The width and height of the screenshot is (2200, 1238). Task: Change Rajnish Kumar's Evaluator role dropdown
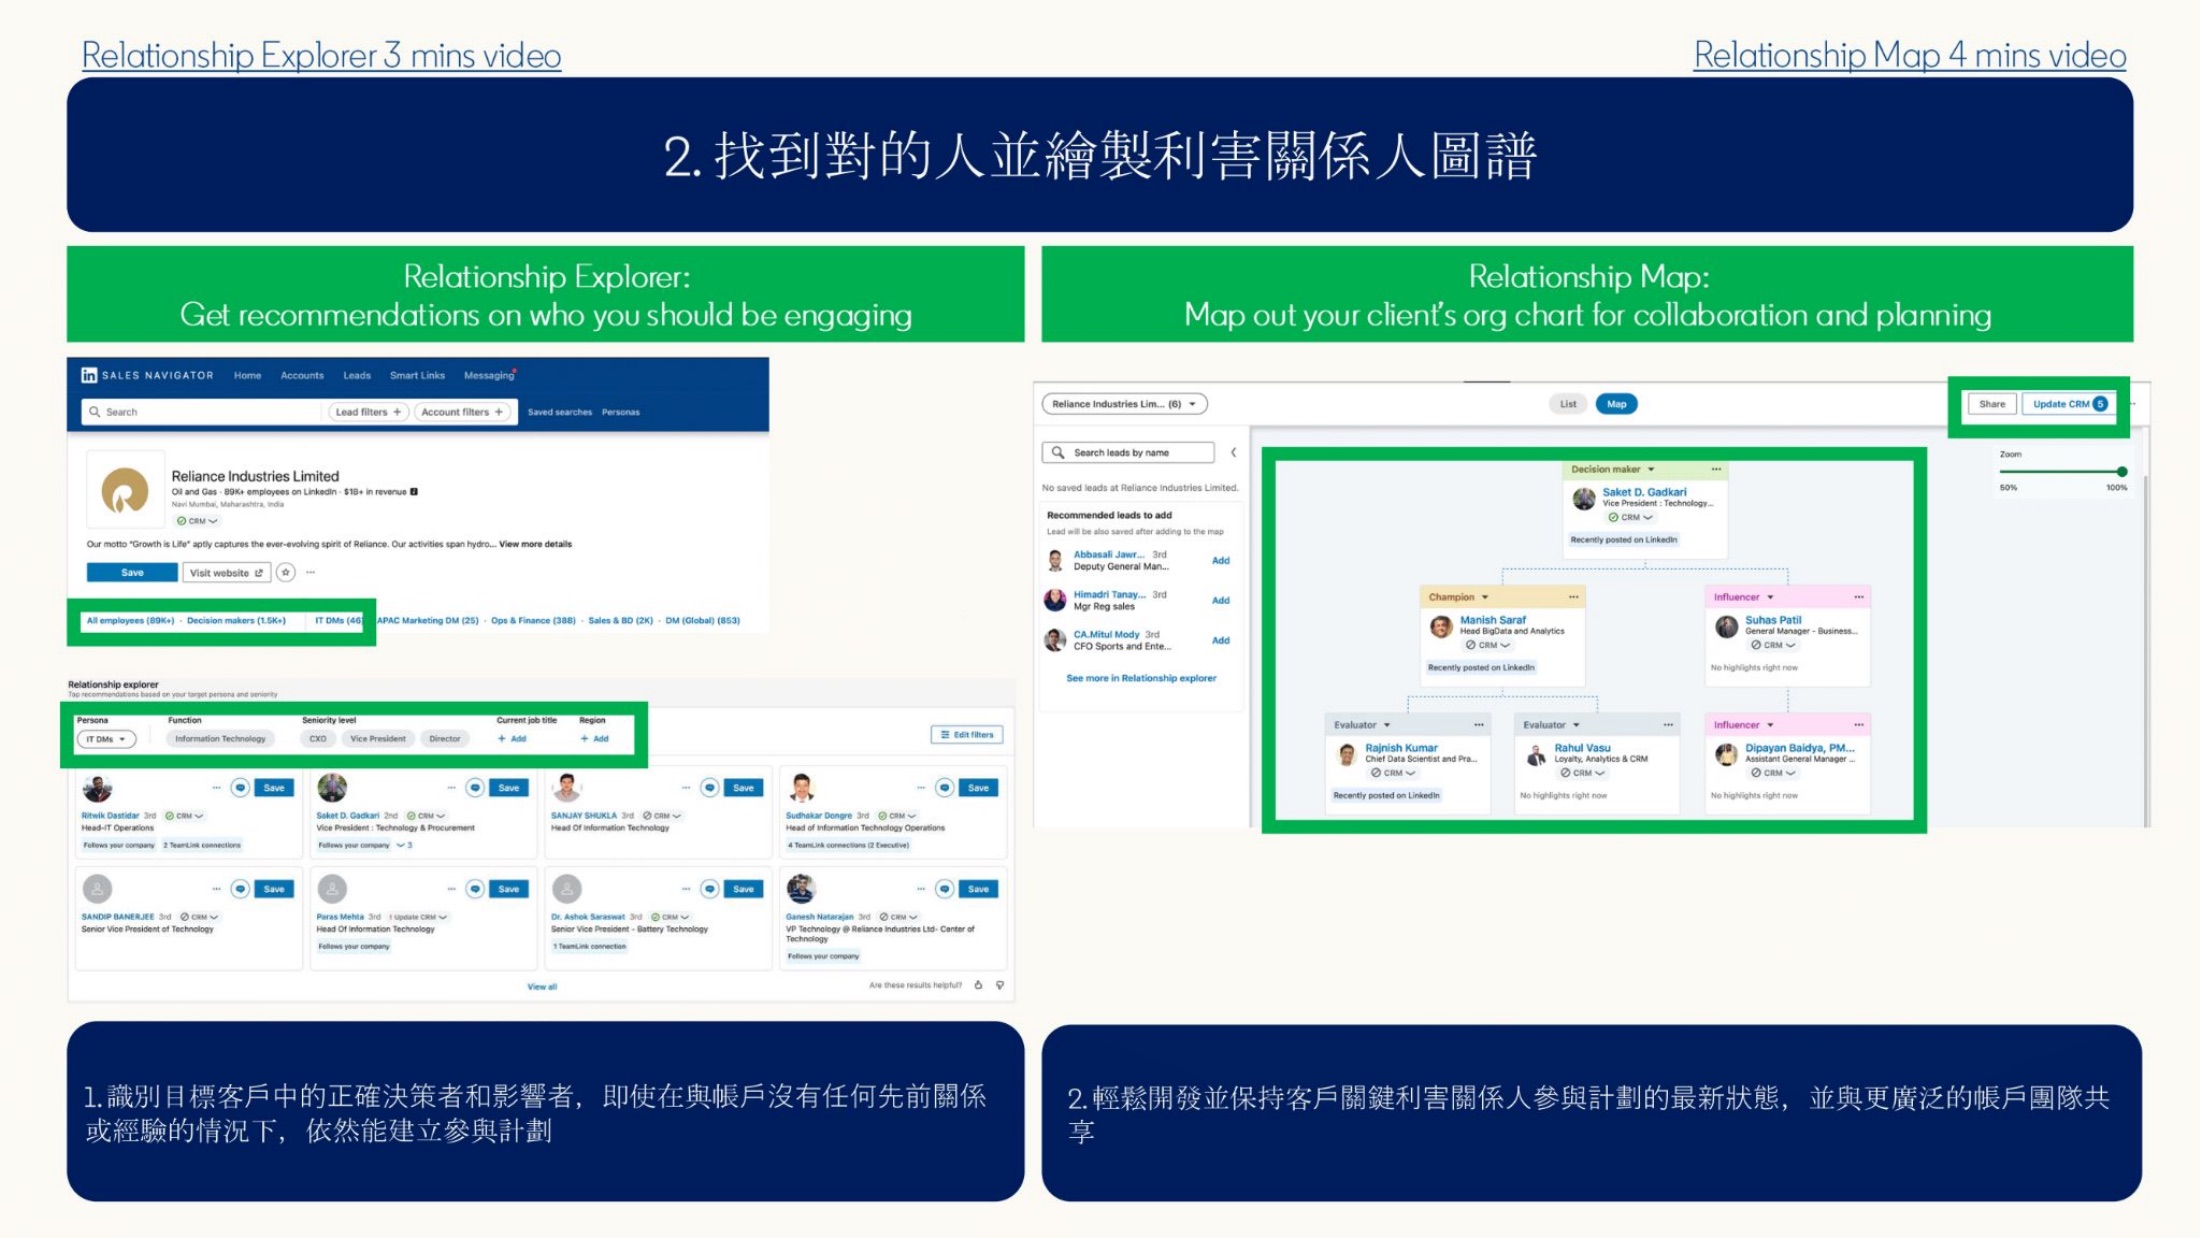1362,725
